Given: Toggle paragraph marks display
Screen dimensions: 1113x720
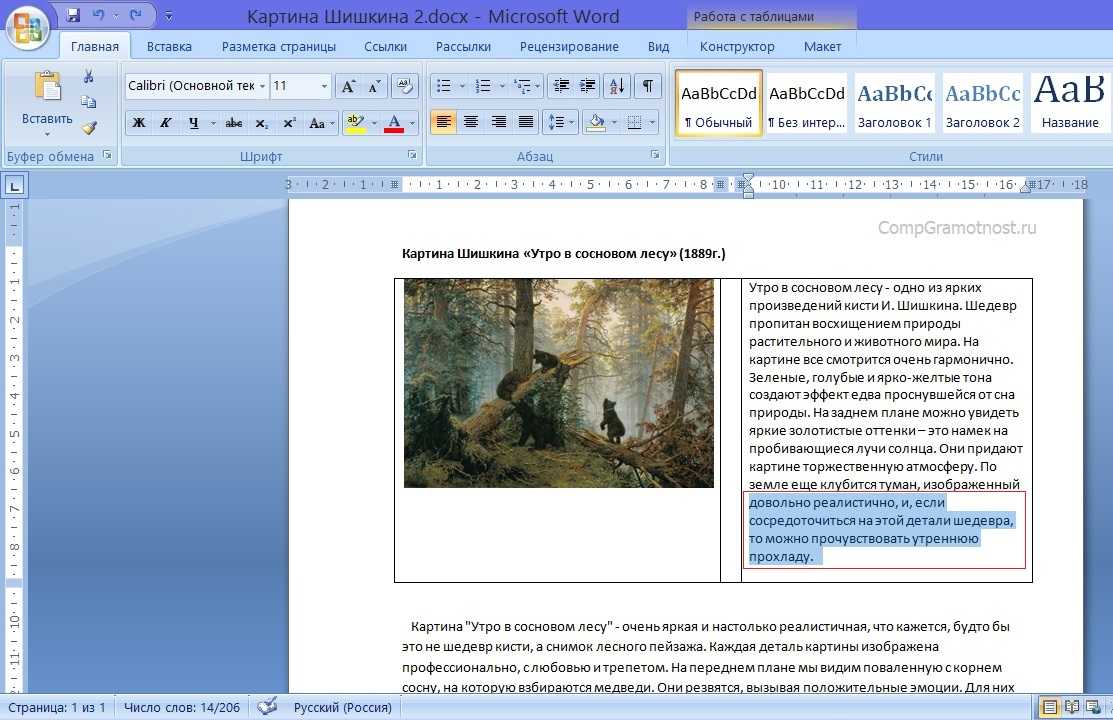Looking at the screenshot, I should pos(647,86).
